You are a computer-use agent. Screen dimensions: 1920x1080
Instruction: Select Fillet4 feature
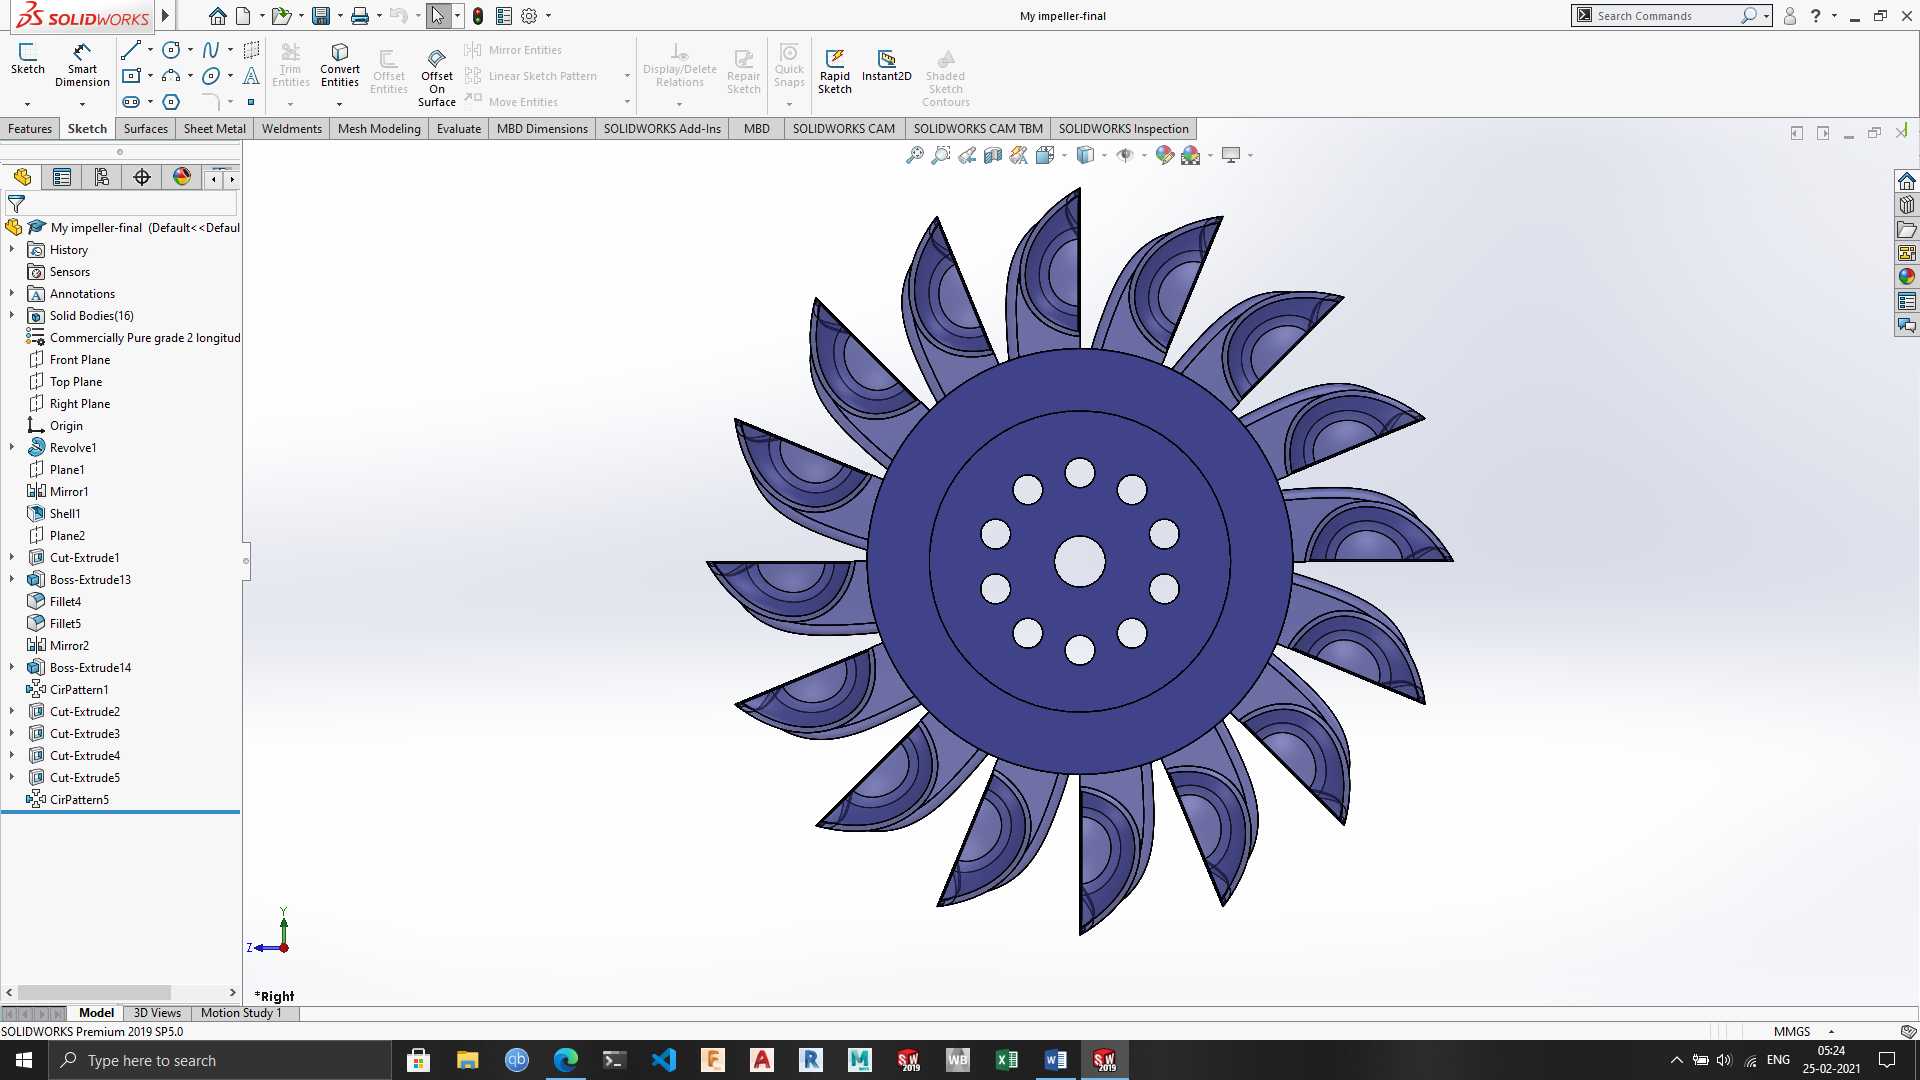[65, 602]
